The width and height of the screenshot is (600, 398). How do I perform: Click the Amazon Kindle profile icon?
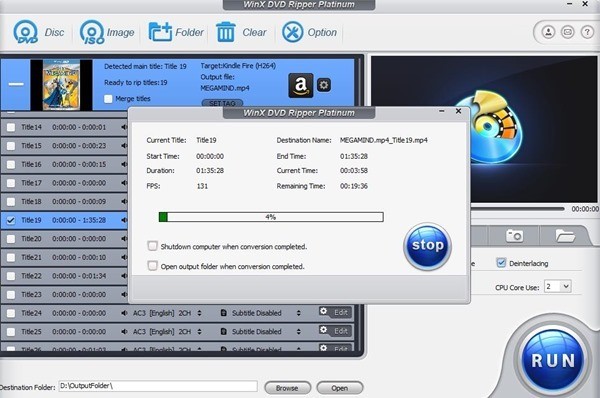[300, 85]
